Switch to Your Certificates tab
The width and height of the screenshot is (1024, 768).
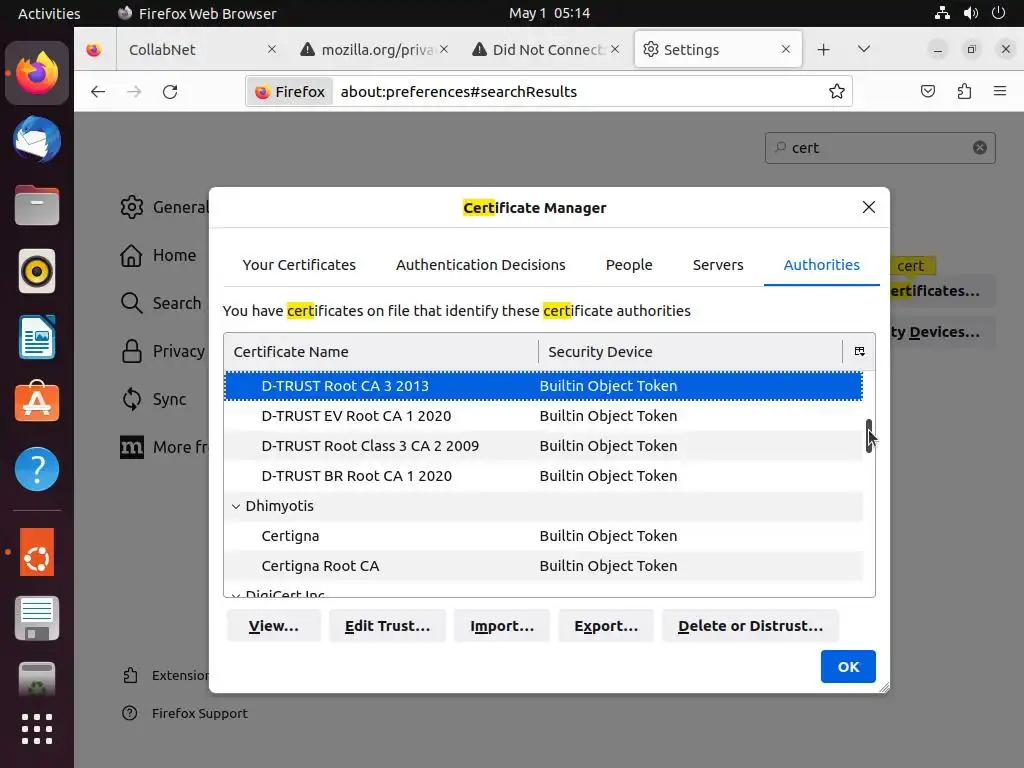(x=299, y=264)
